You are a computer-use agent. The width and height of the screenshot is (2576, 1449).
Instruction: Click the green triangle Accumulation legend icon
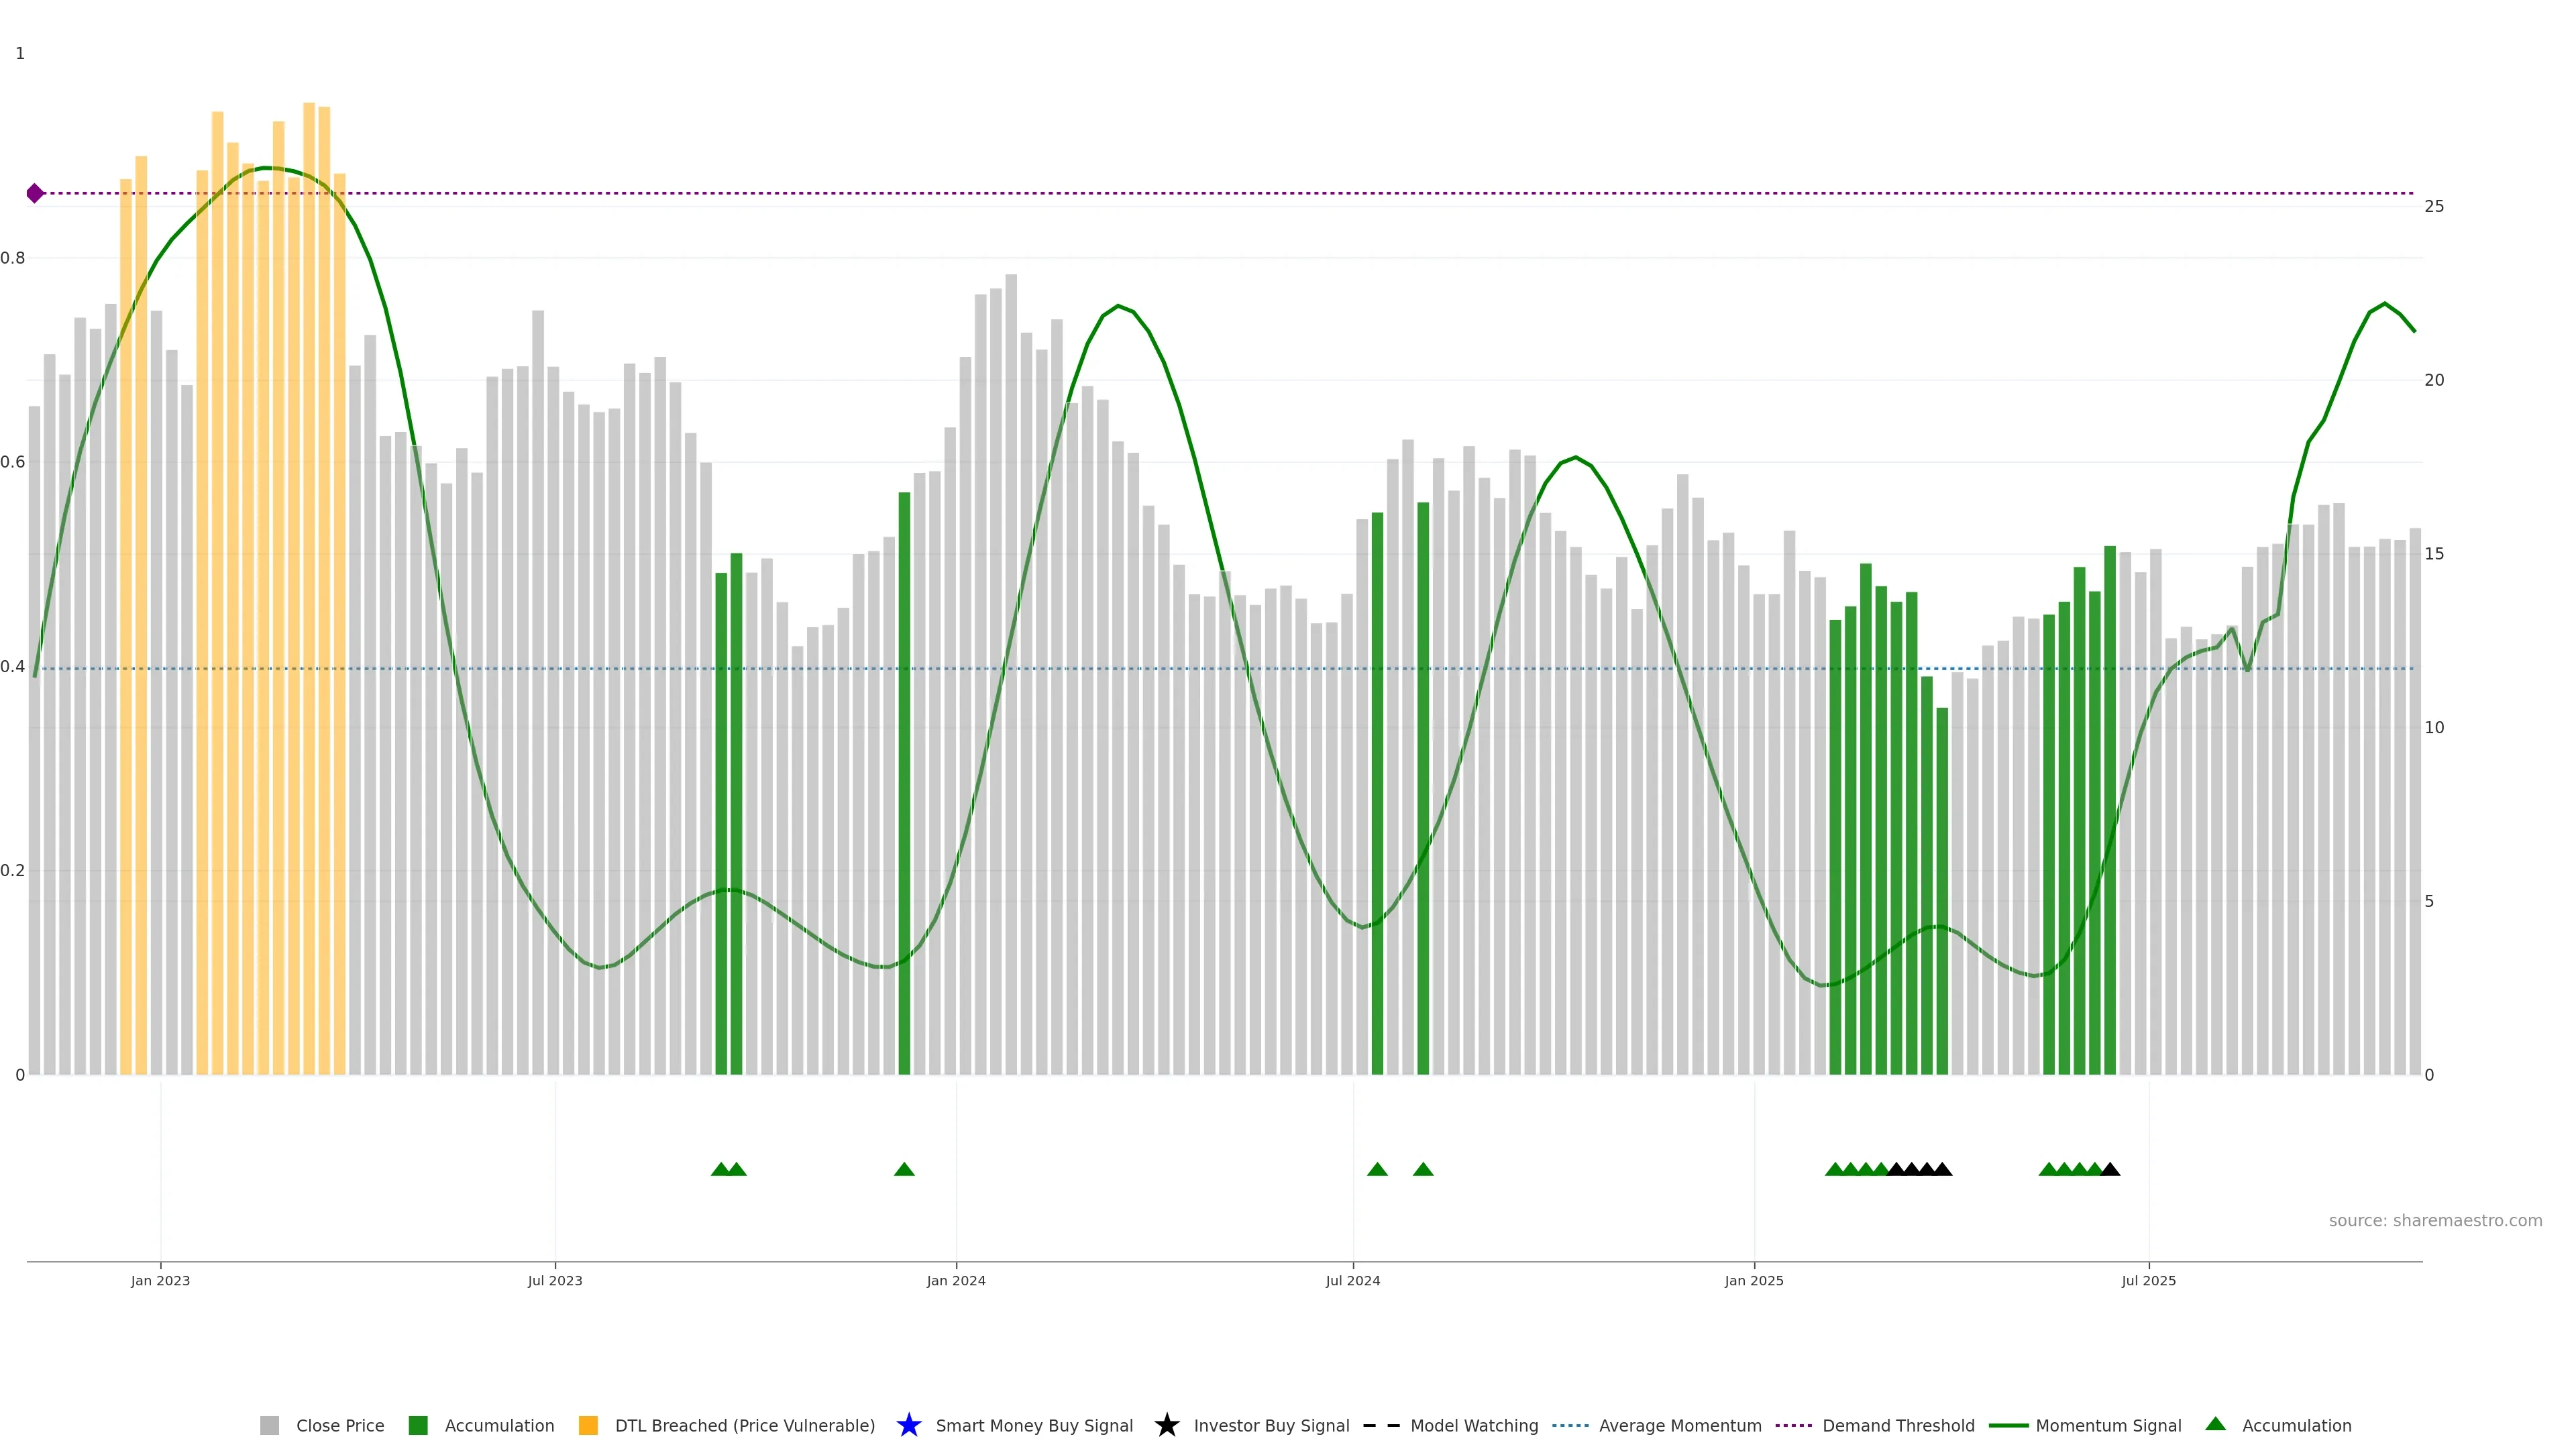(2215, 1424)
